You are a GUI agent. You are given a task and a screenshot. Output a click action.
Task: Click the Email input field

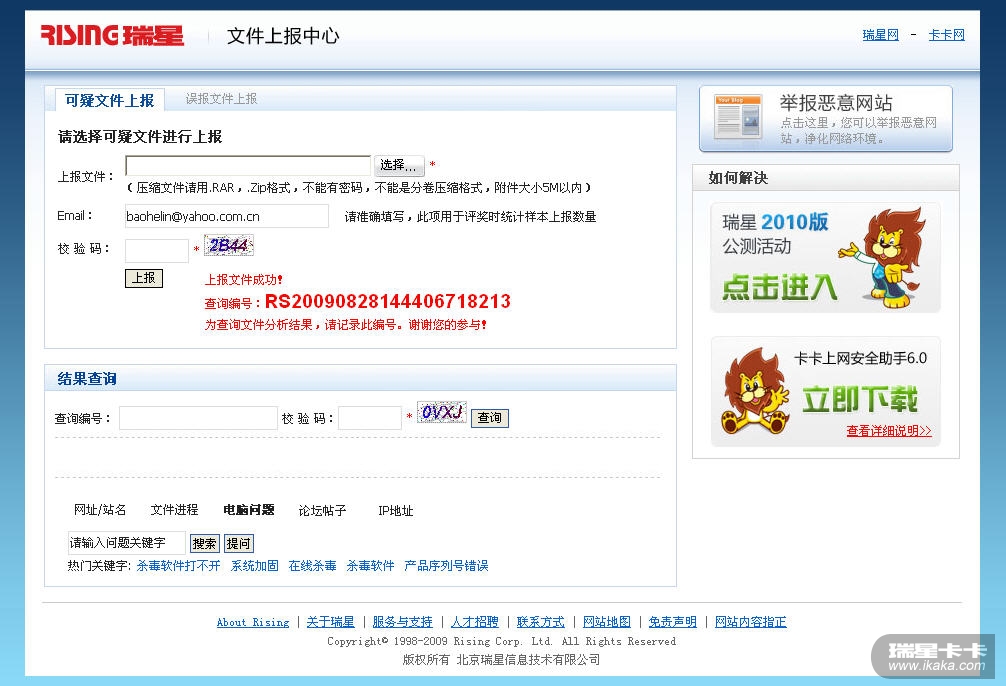[x=227, y=216]
